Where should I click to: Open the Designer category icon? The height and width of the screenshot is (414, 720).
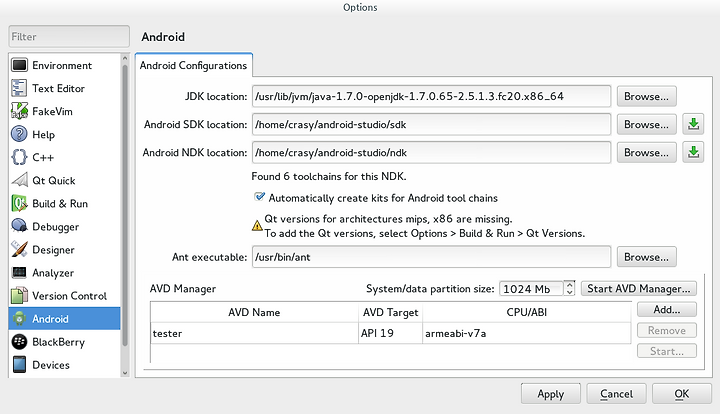(x=19, y=249)
